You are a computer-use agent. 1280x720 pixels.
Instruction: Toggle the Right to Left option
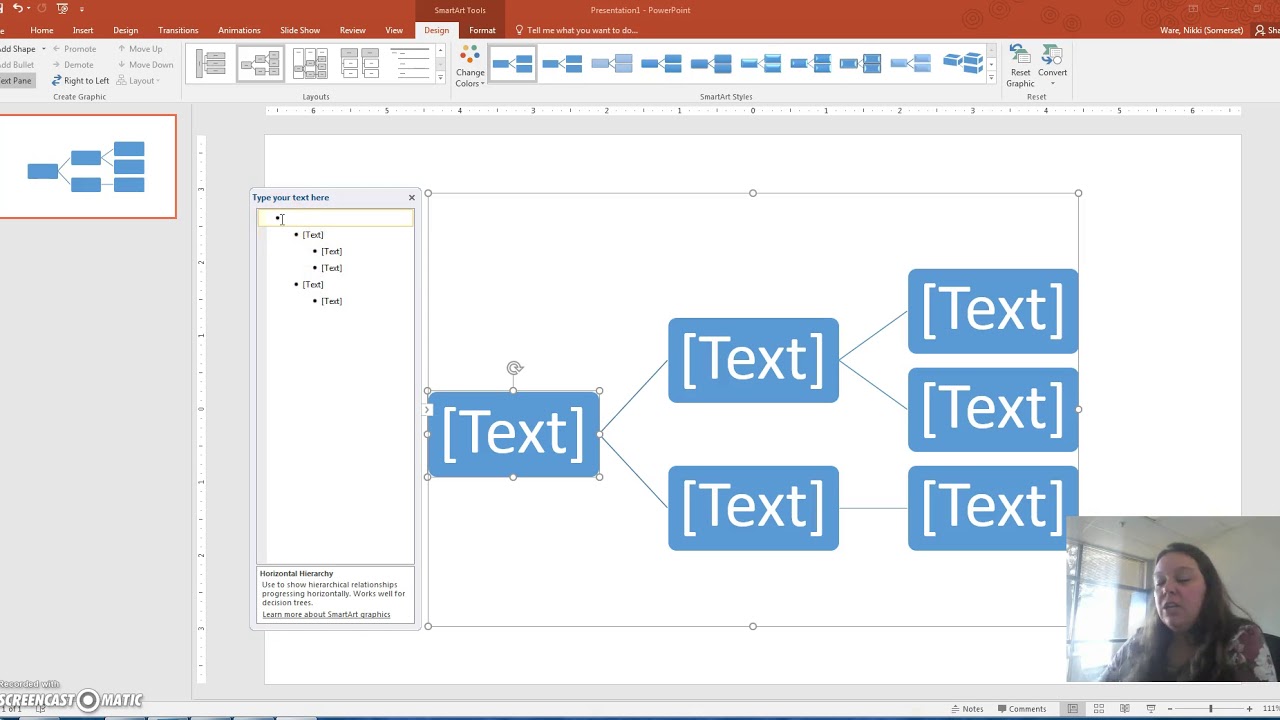(x=80, y=81)
